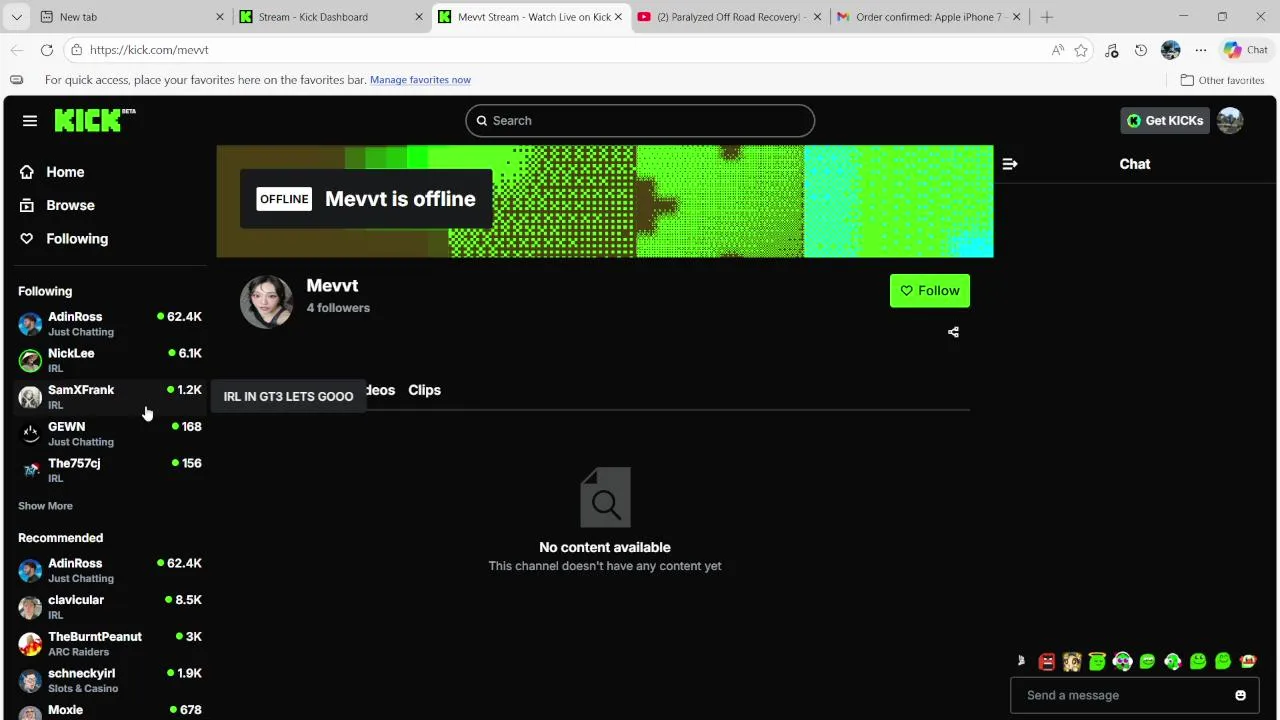Open SamXFrank channel in Following list
The height and width of the screenshot is (720, 1280).
point(110,397)
